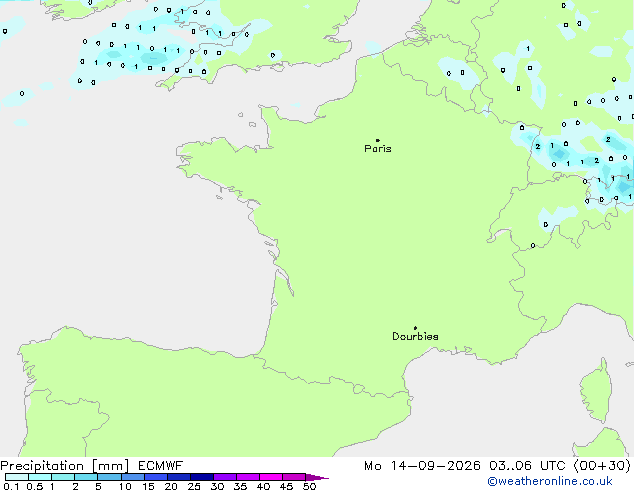
Task: Click the cyan 2 legend swatch
Action: click(x=86, y=477)
